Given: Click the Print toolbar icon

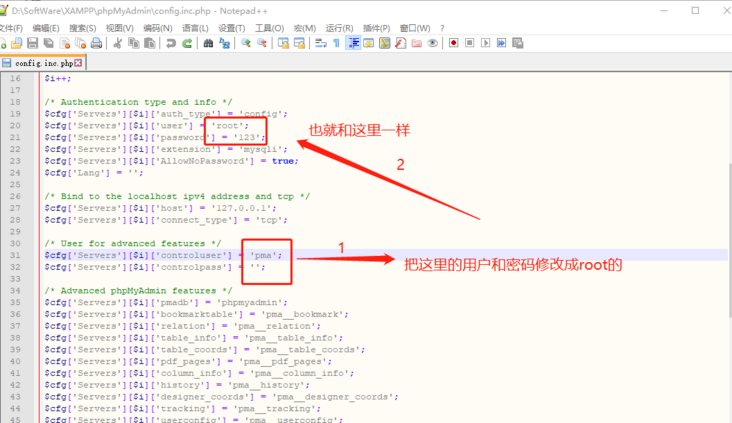Looking at the screenshot, I should pyautogui.click(x=96, y=43).
